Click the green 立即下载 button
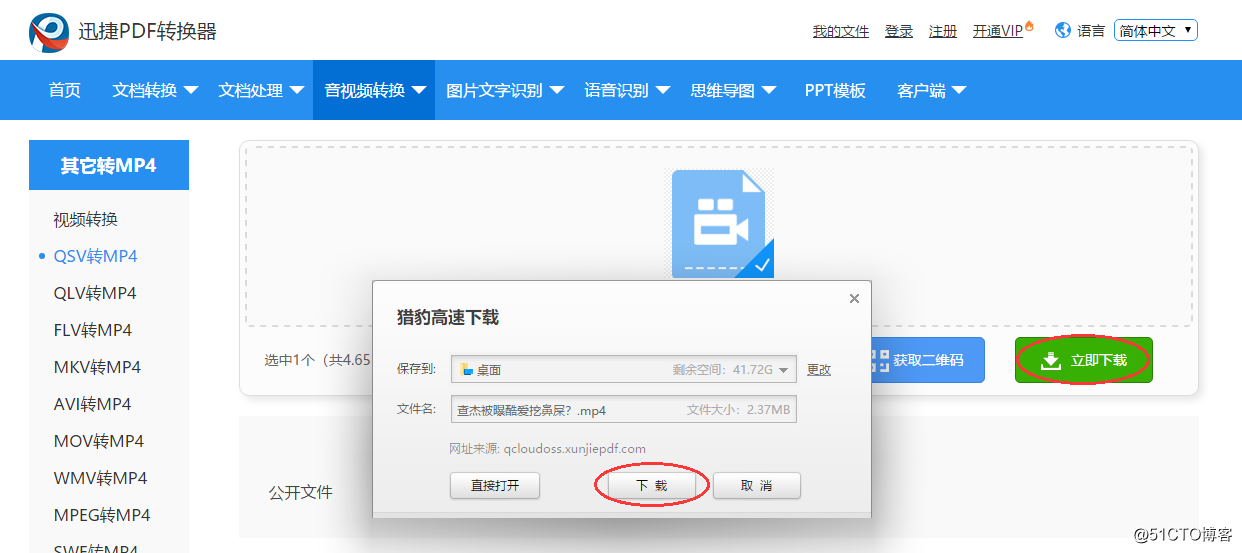1242x553 pixels. tap(1084, 360)
